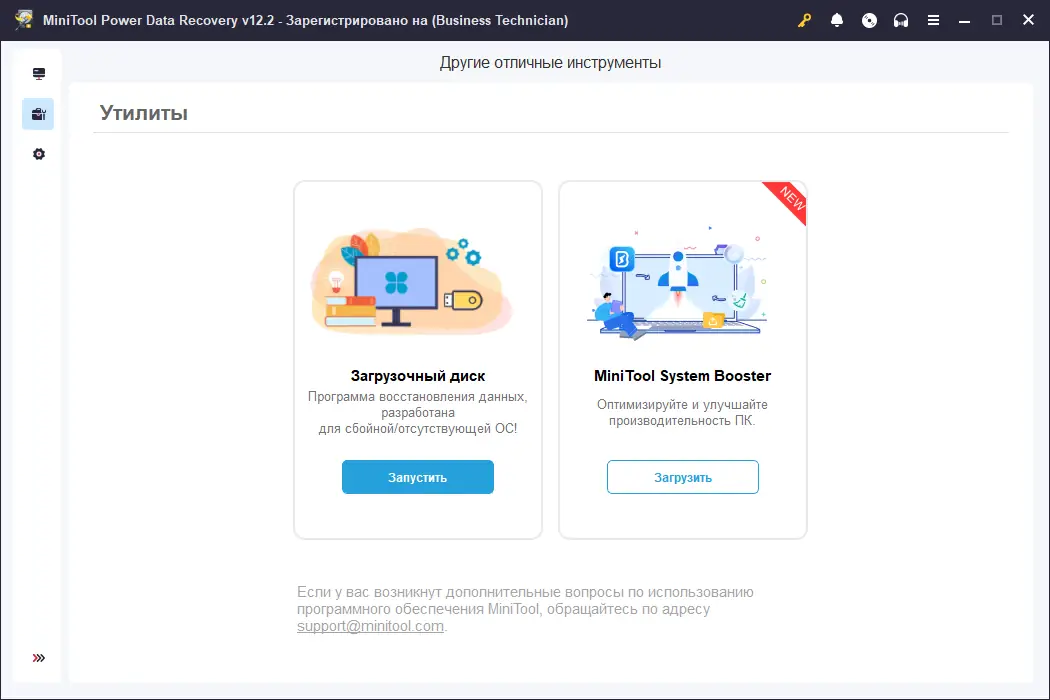
Task: Expand the sidebar with the double-arrow icon
Action: [39, 658]
